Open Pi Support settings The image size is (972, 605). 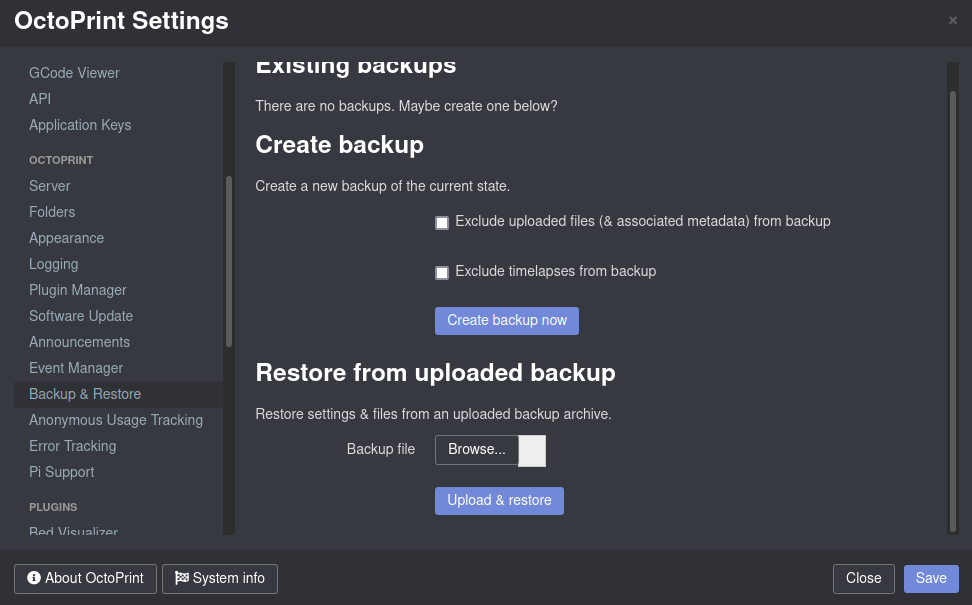[61, 472]
